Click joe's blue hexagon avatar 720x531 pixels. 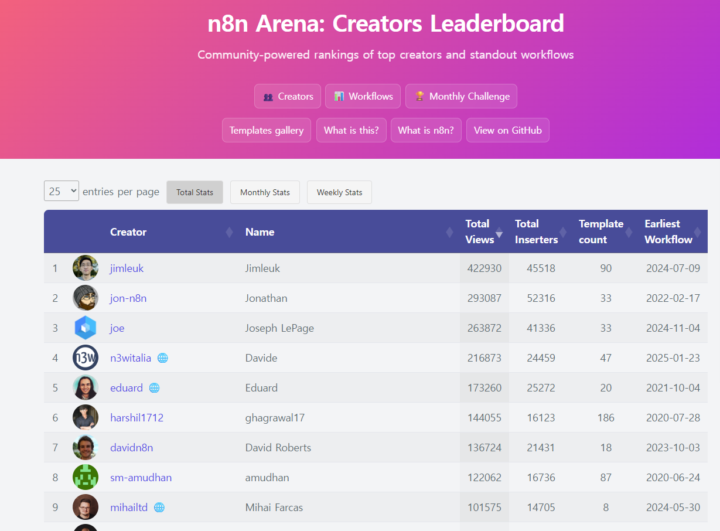point(85,328)
